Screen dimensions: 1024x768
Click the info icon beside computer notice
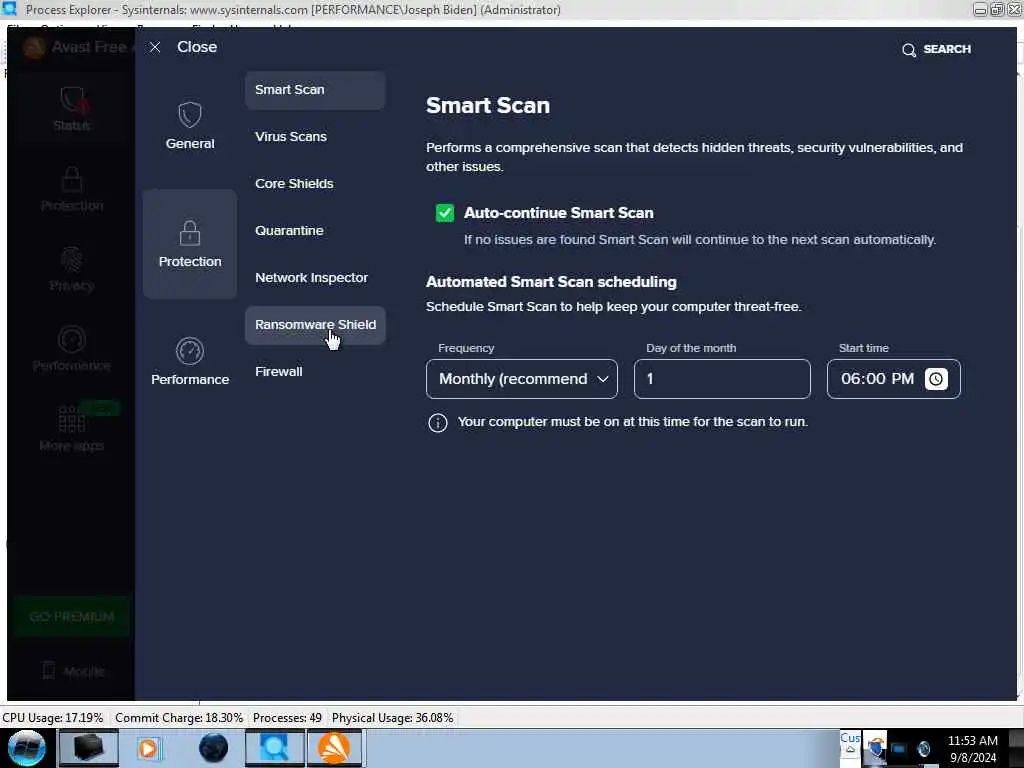tap(438, 423)
